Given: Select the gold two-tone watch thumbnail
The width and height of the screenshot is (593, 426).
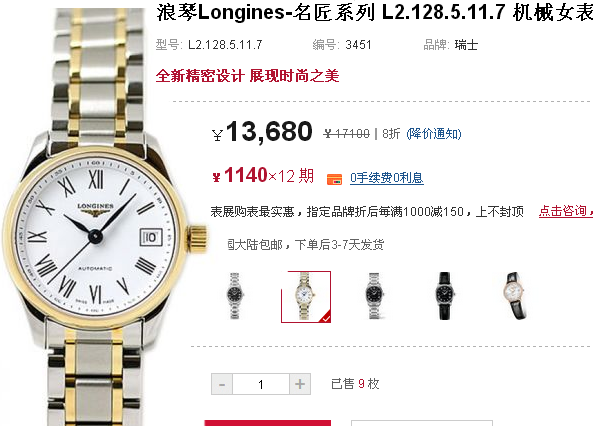Looking at the screenshot, I should click(306, 297).
